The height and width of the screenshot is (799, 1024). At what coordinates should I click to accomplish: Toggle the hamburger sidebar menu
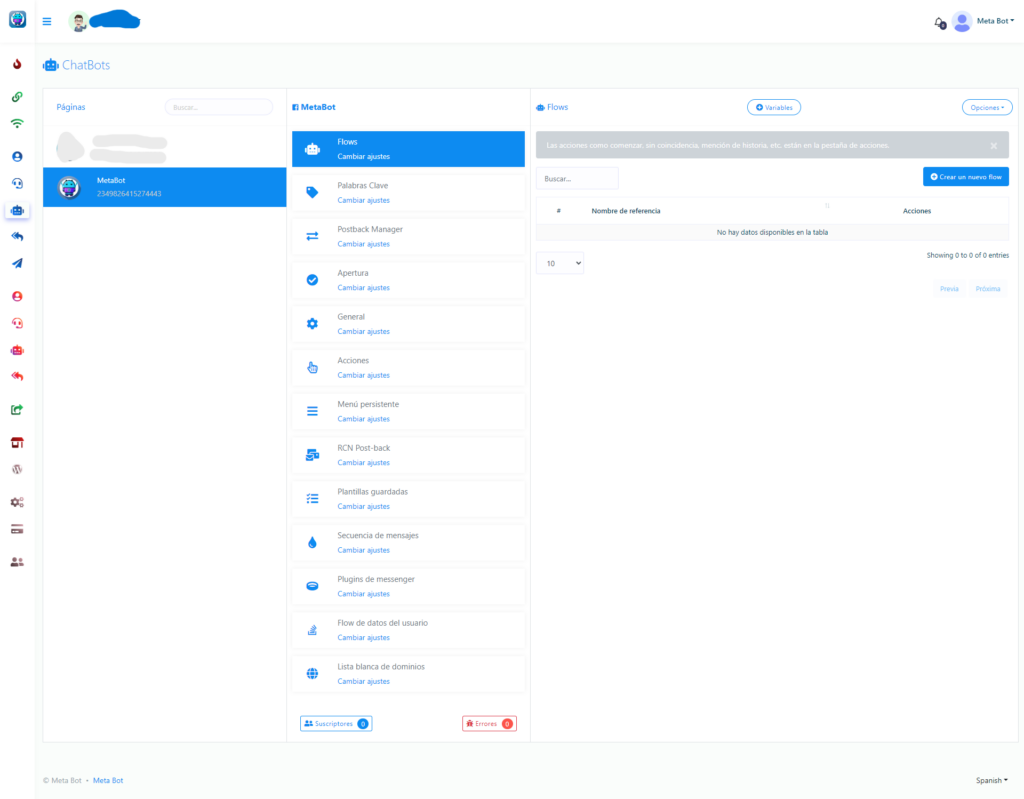click(47, 21)
